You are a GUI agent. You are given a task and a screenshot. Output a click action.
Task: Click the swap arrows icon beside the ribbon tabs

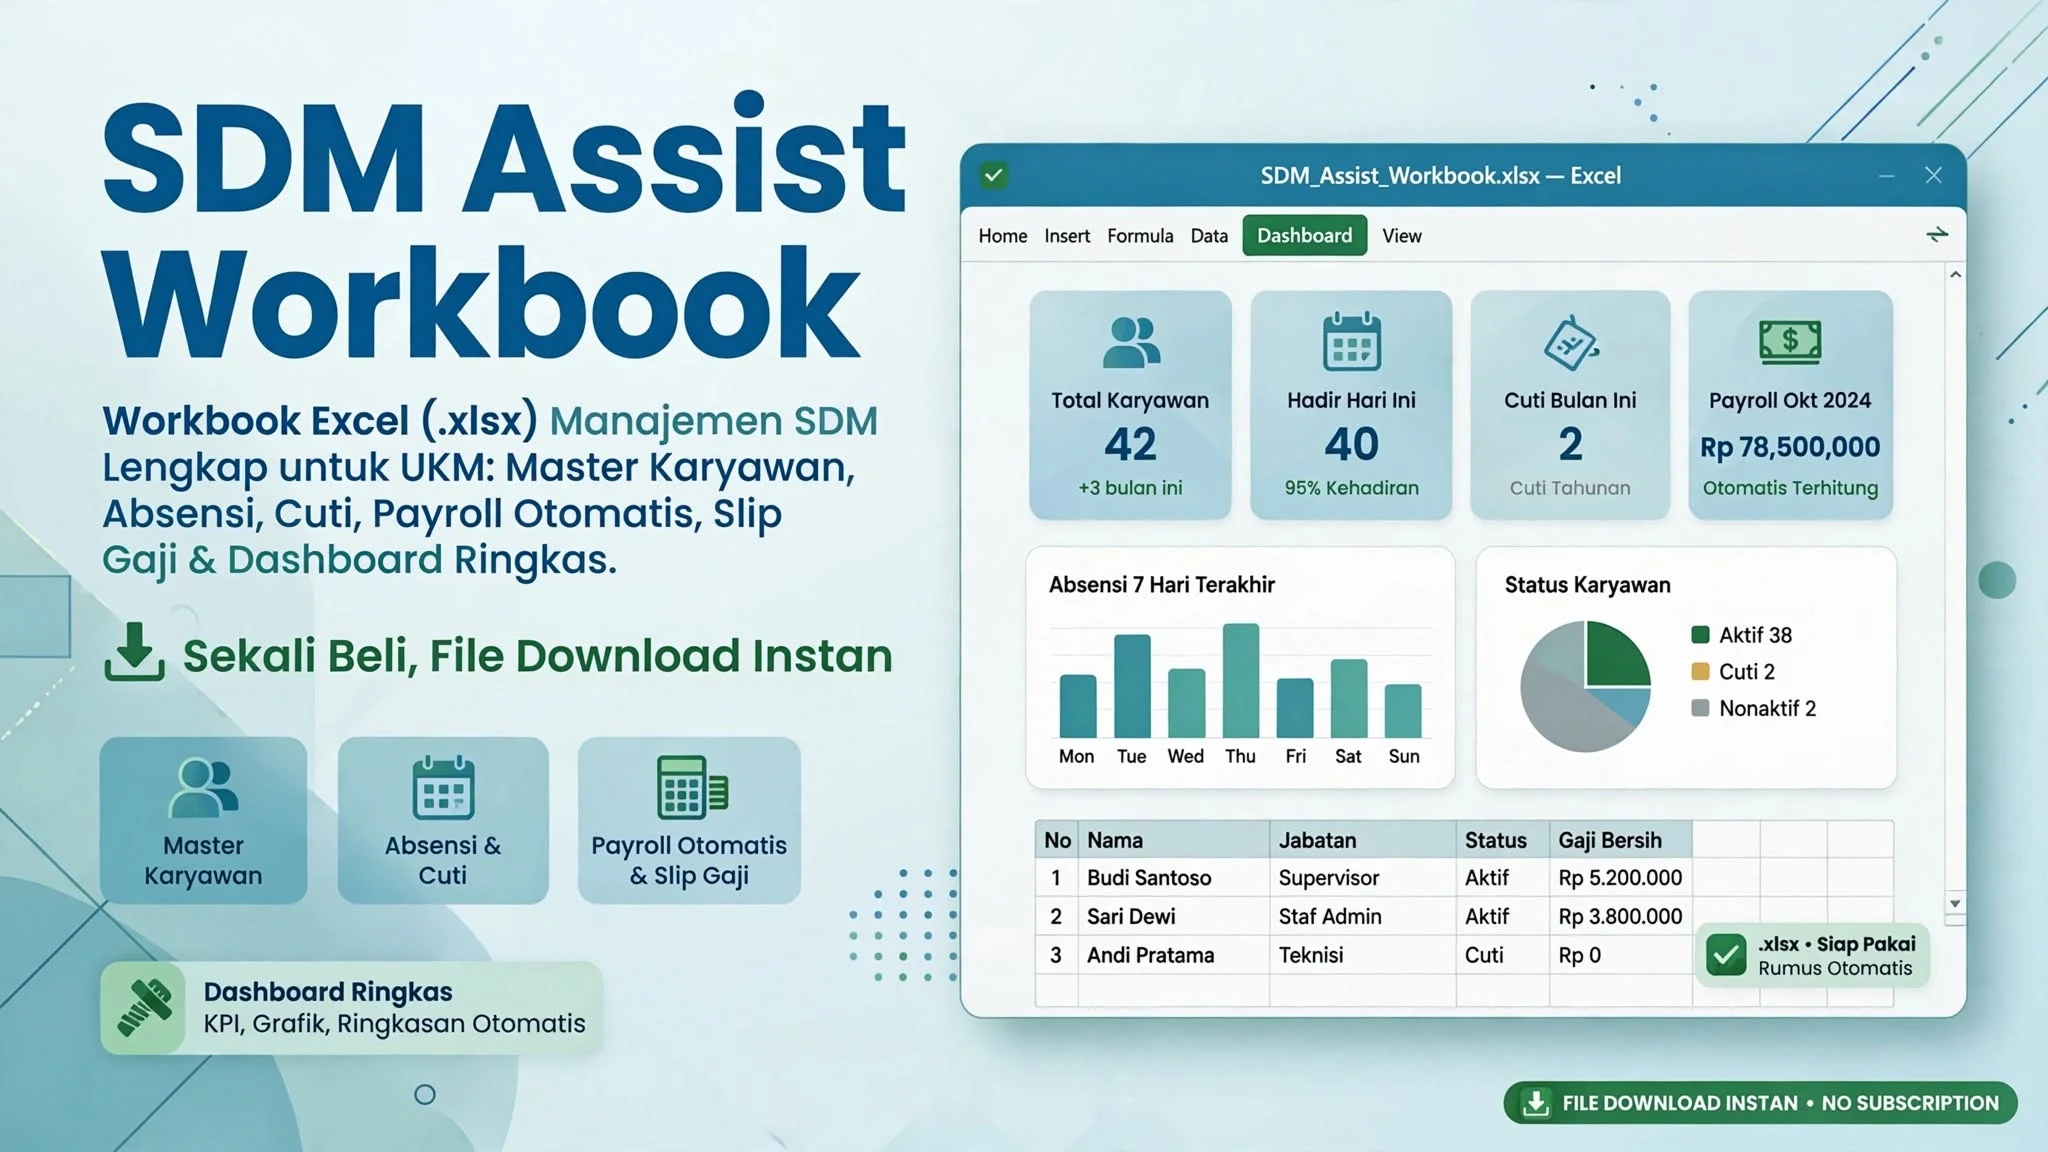coord(1937,234)
